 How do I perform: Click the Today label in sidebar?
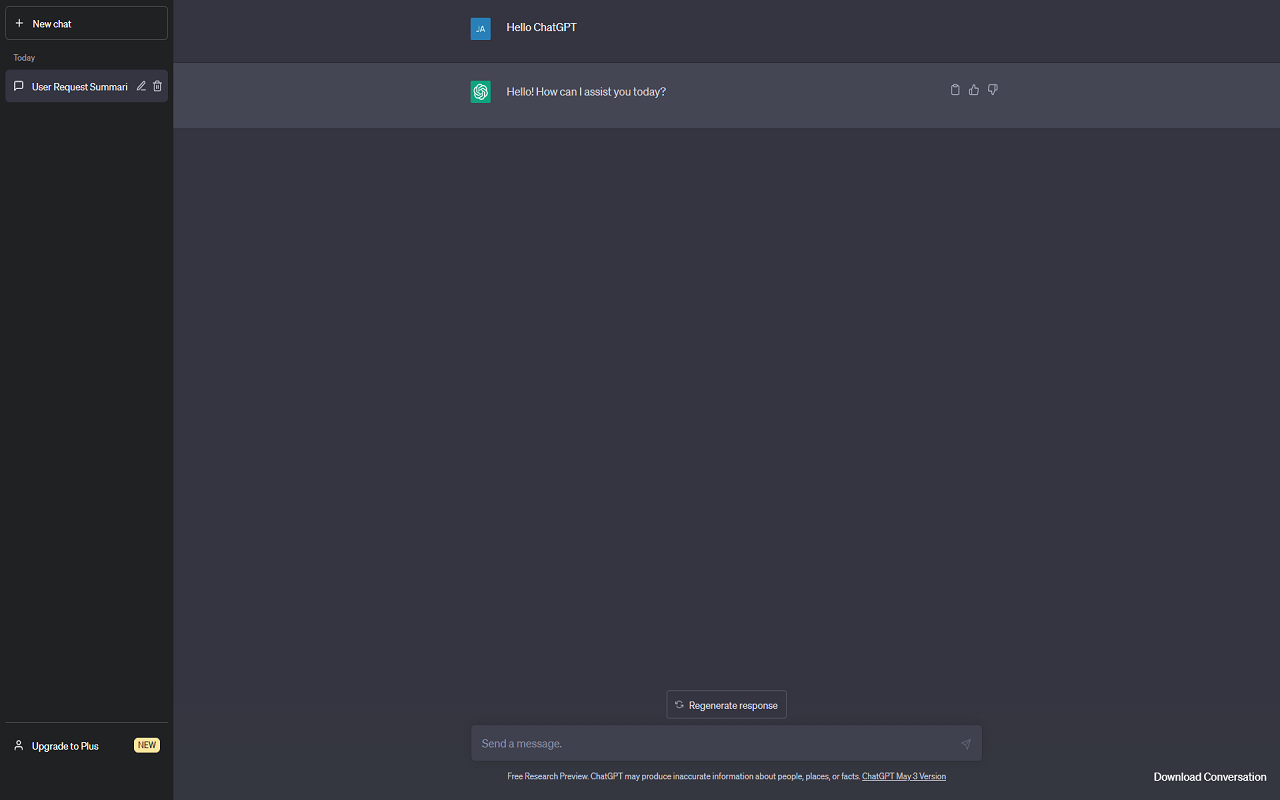[x=24, y=58]
